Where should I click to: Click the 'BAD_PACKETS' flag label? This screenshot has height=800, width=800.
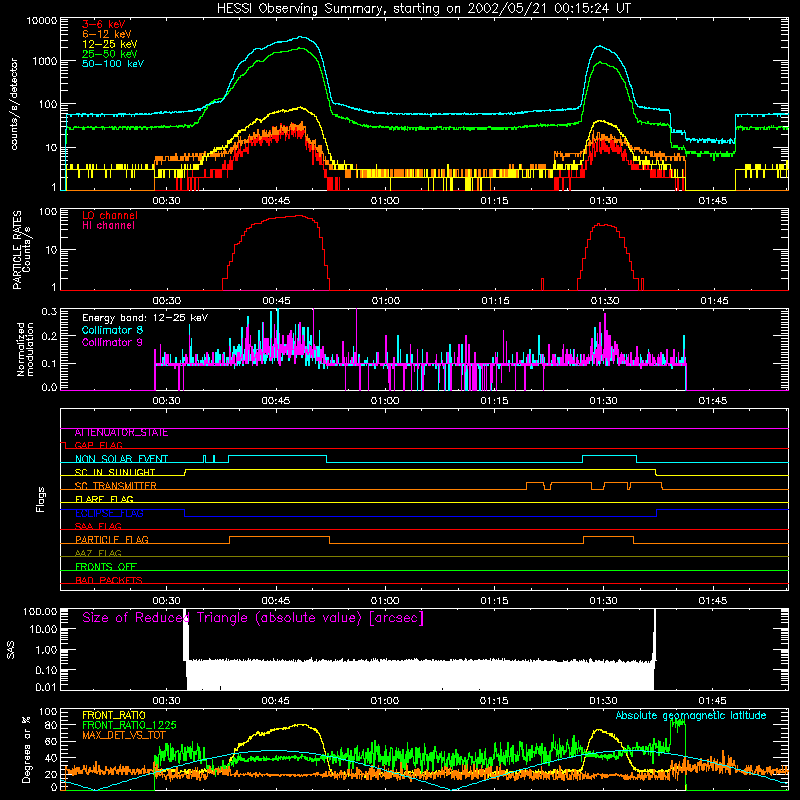tap(109, 580)
